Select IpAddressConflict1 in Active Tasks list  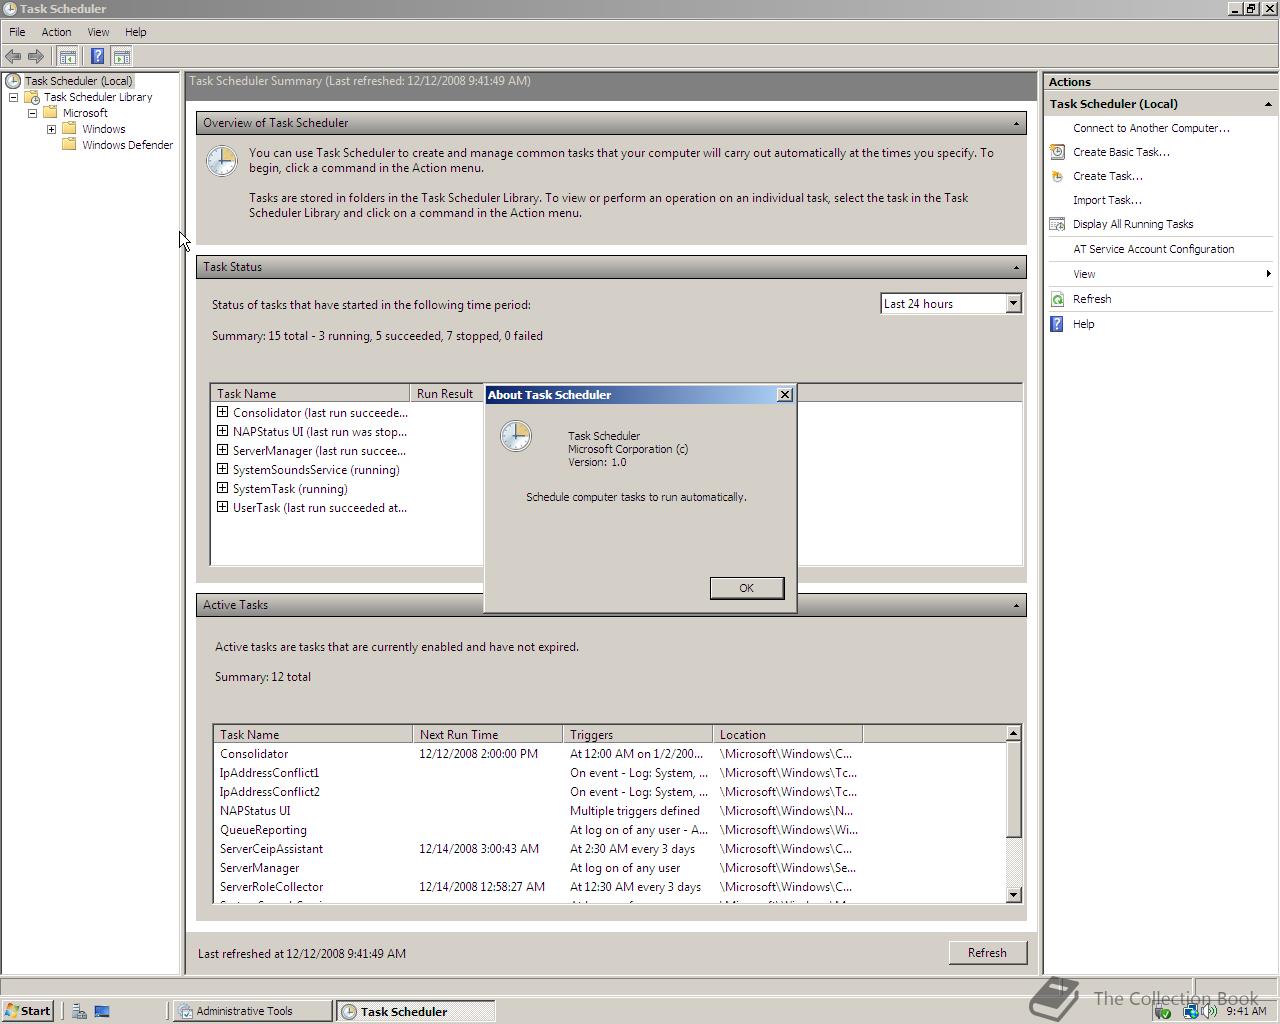269,773
